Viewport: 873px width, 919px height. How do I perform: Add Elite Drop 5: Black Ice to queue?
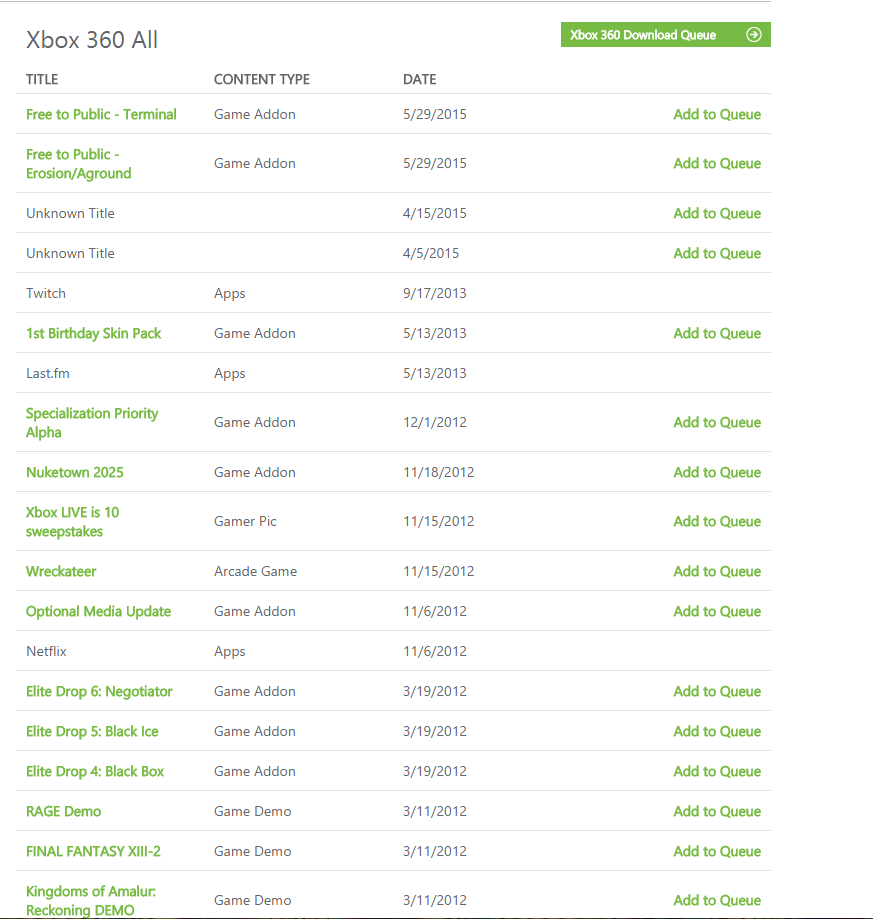(717, 731)
